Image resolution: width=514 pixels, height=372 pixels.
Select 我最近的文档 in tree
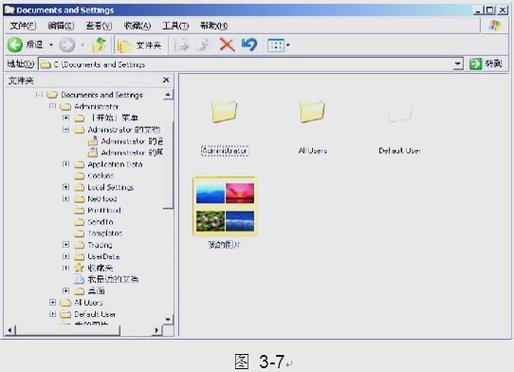tap(113, 279)
